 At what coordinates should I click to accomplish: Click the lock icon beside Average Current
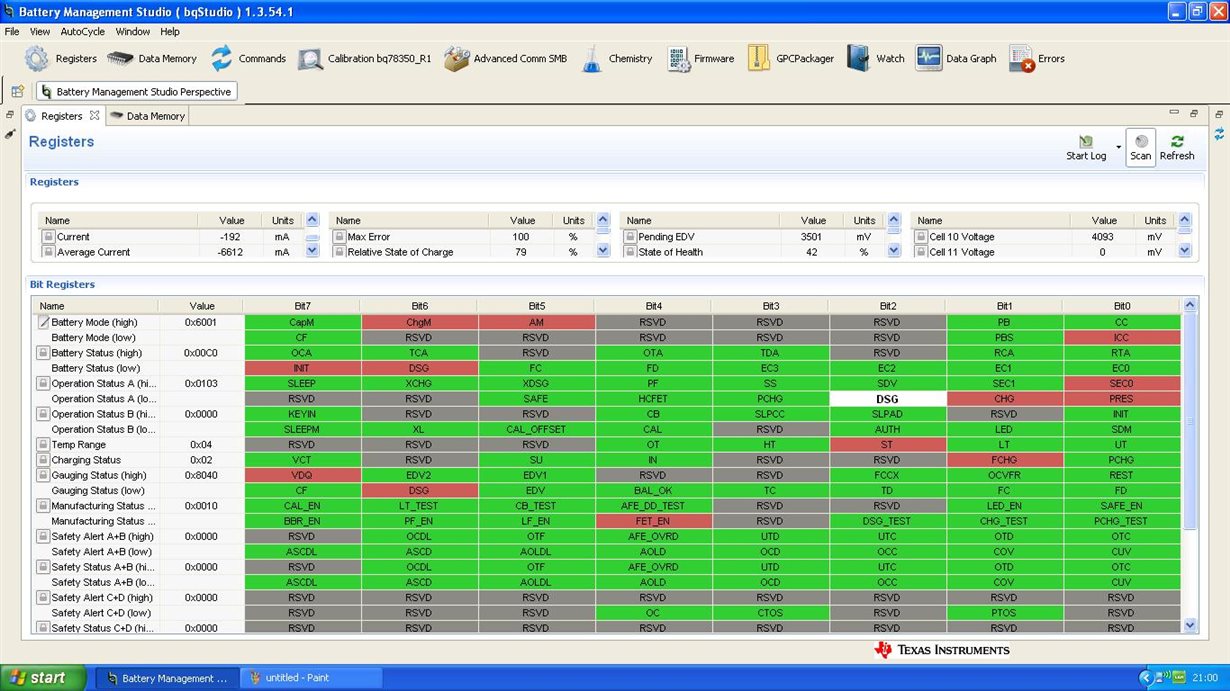[48, 252]
